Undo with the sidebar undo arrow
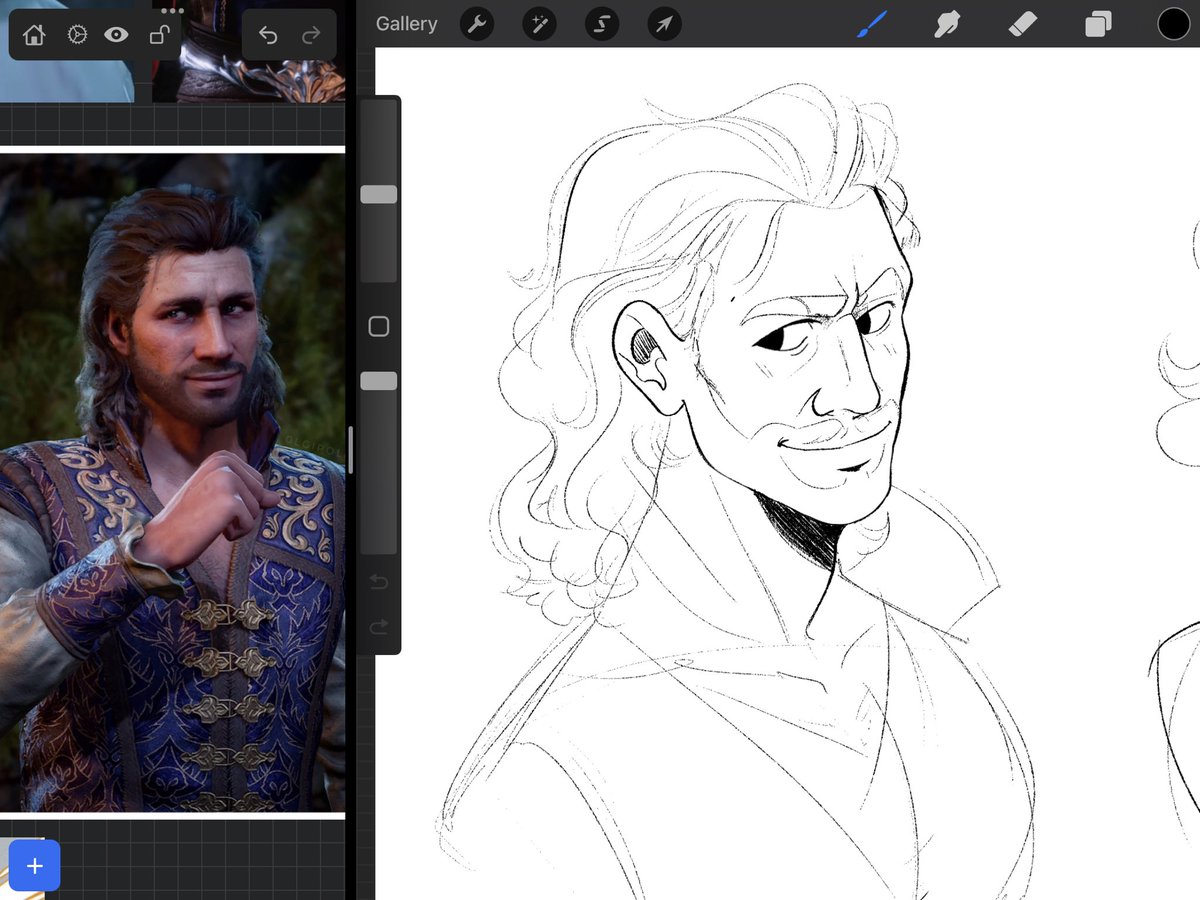This screenshot has height=900, width=1200. (378, 581)
